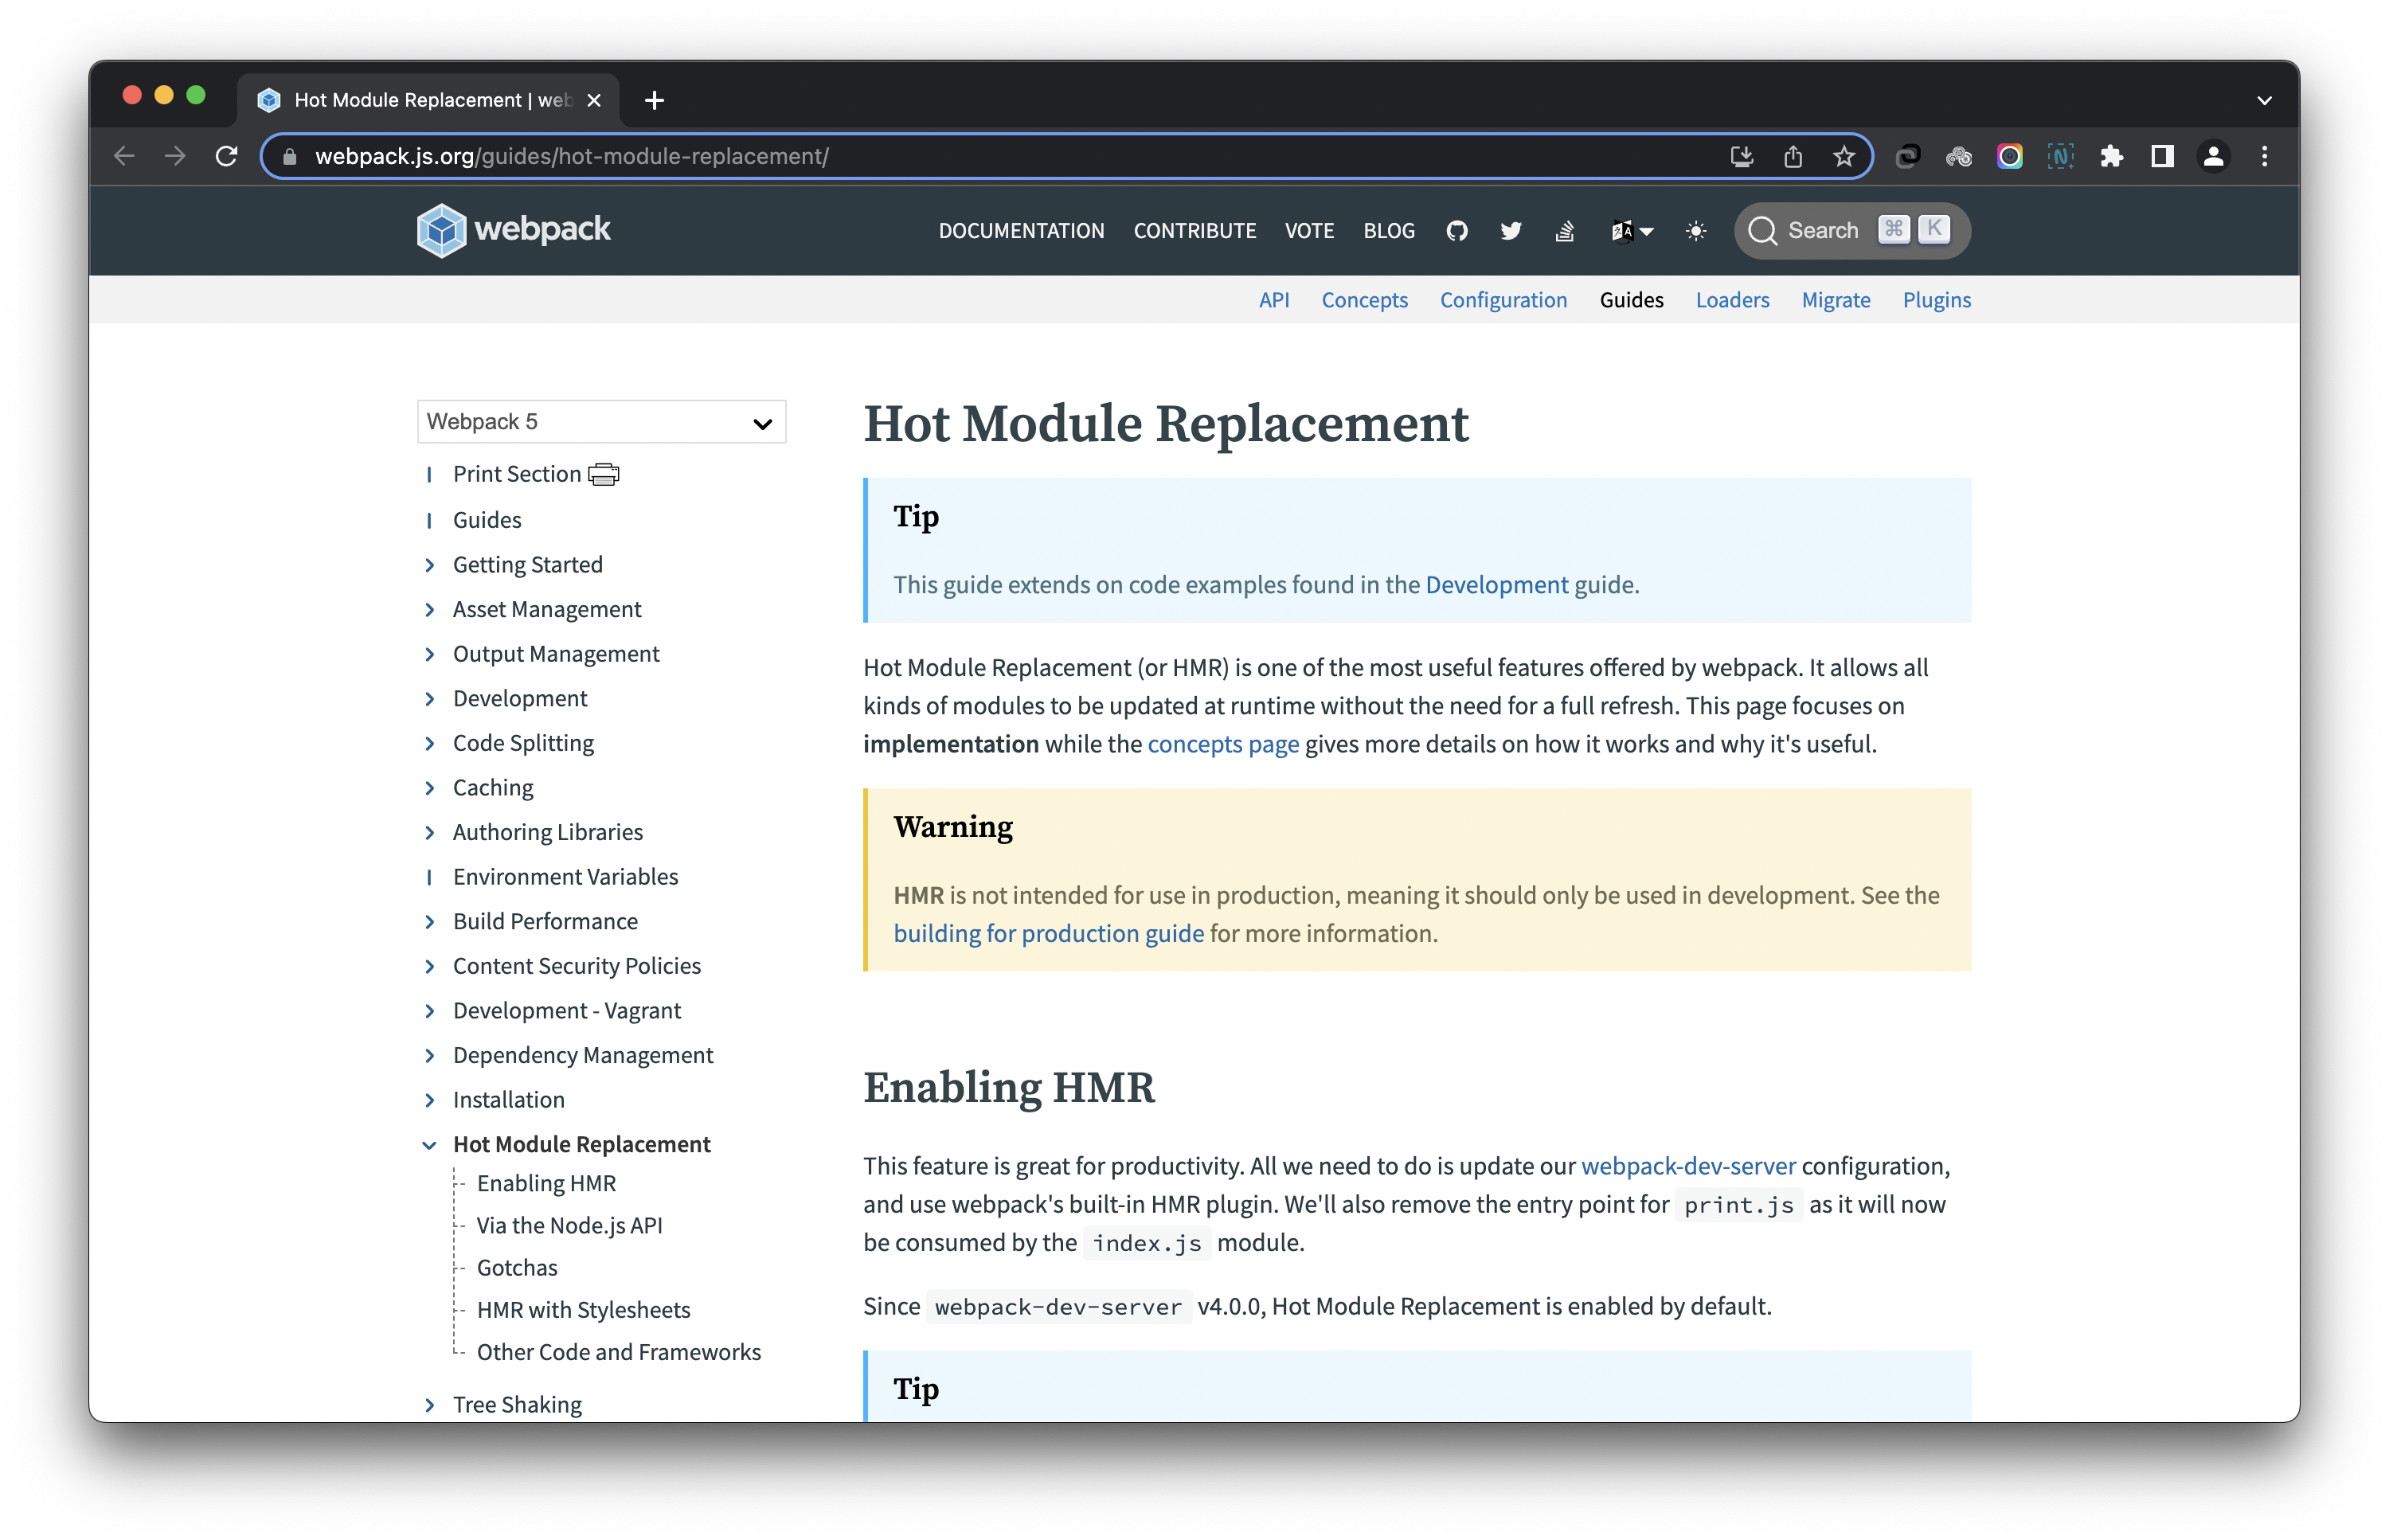Open the Webpack 5 version dropdown
This screenshot has height=1540, width=2389.
click(x=601, y=422)
